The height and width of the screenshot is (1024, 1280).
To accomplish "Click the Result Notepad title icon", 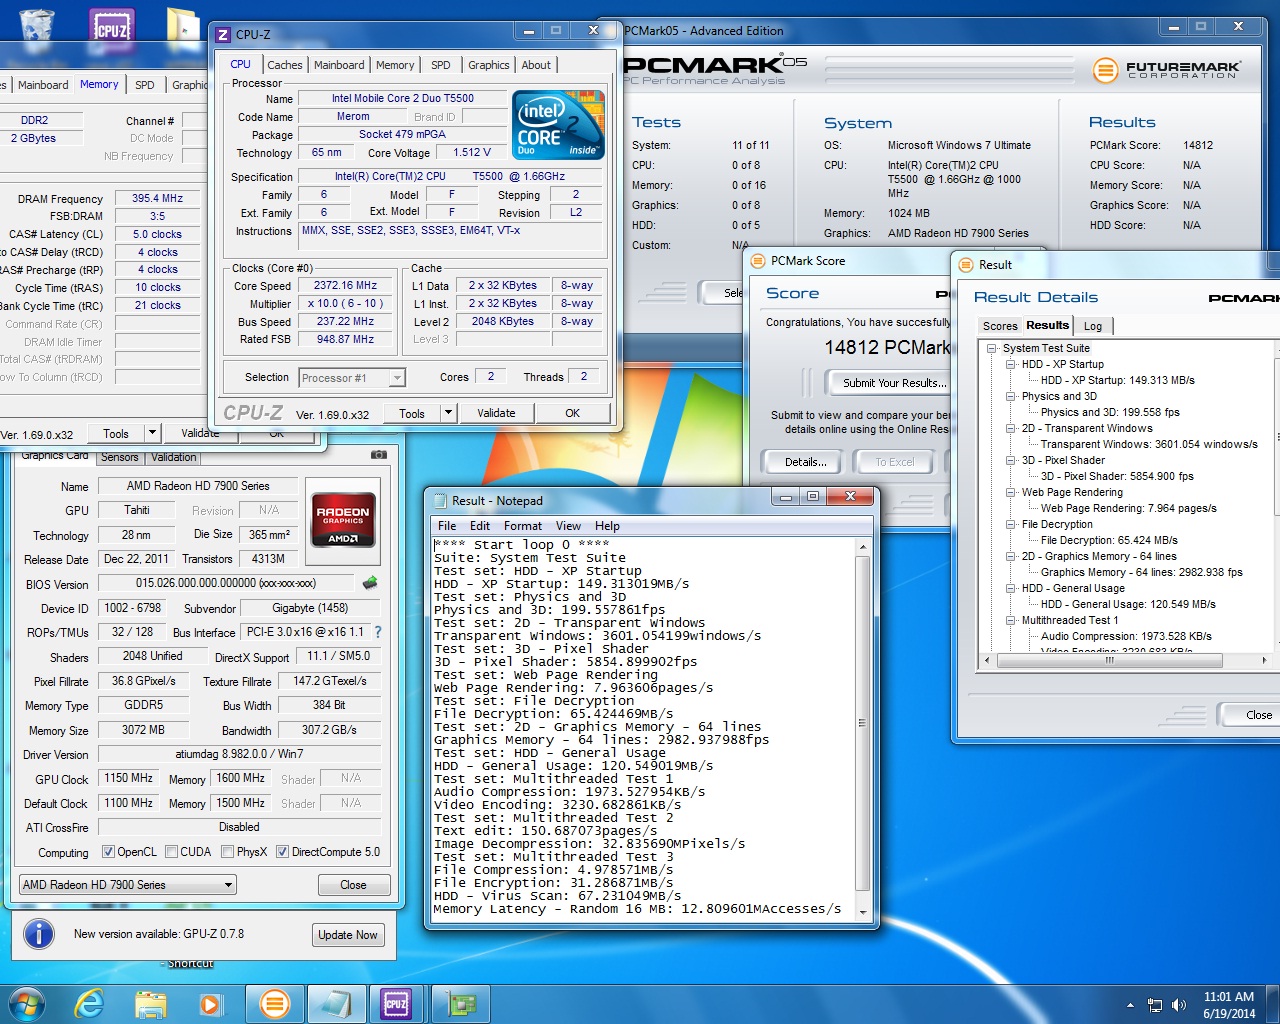I will coord(438,500).
